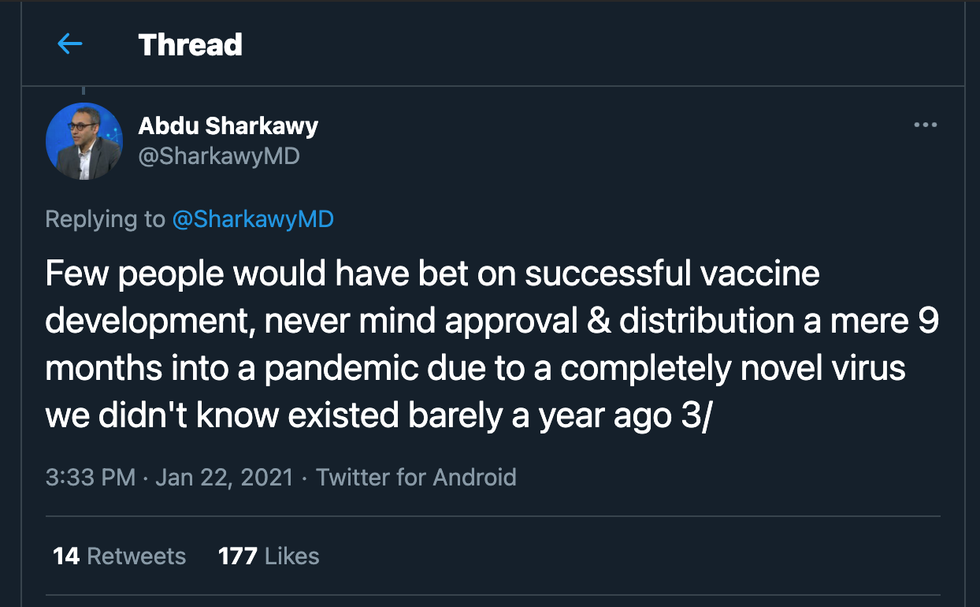Click the 3:33 PM timestamp

[x=90, y=477]
